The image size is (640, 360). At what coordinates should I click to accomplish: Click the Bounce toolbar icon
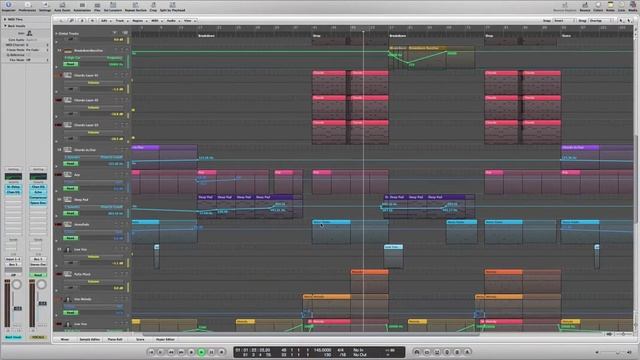(585, 6)
